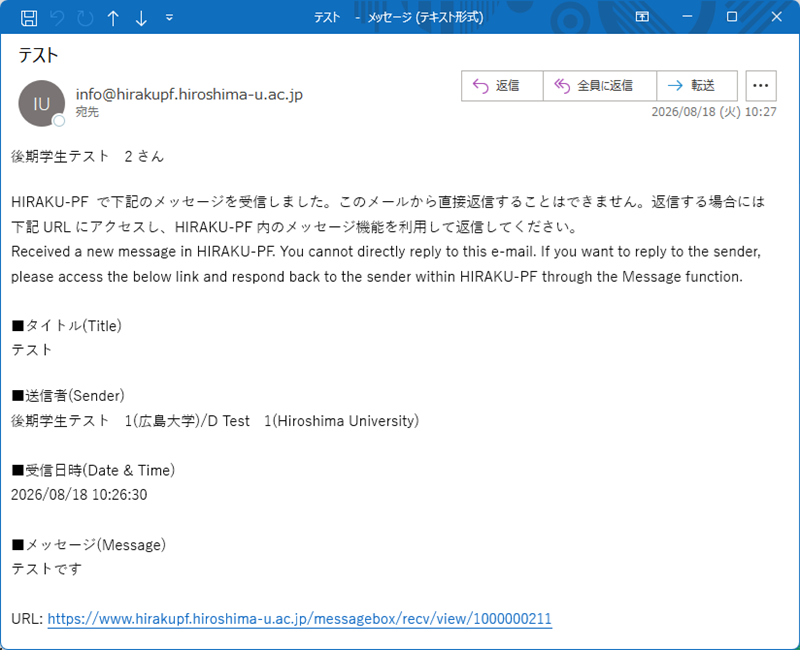Click the presence status circle on avatar
Viewport: 800px width, 650px height.
click(x=59, y=121)
